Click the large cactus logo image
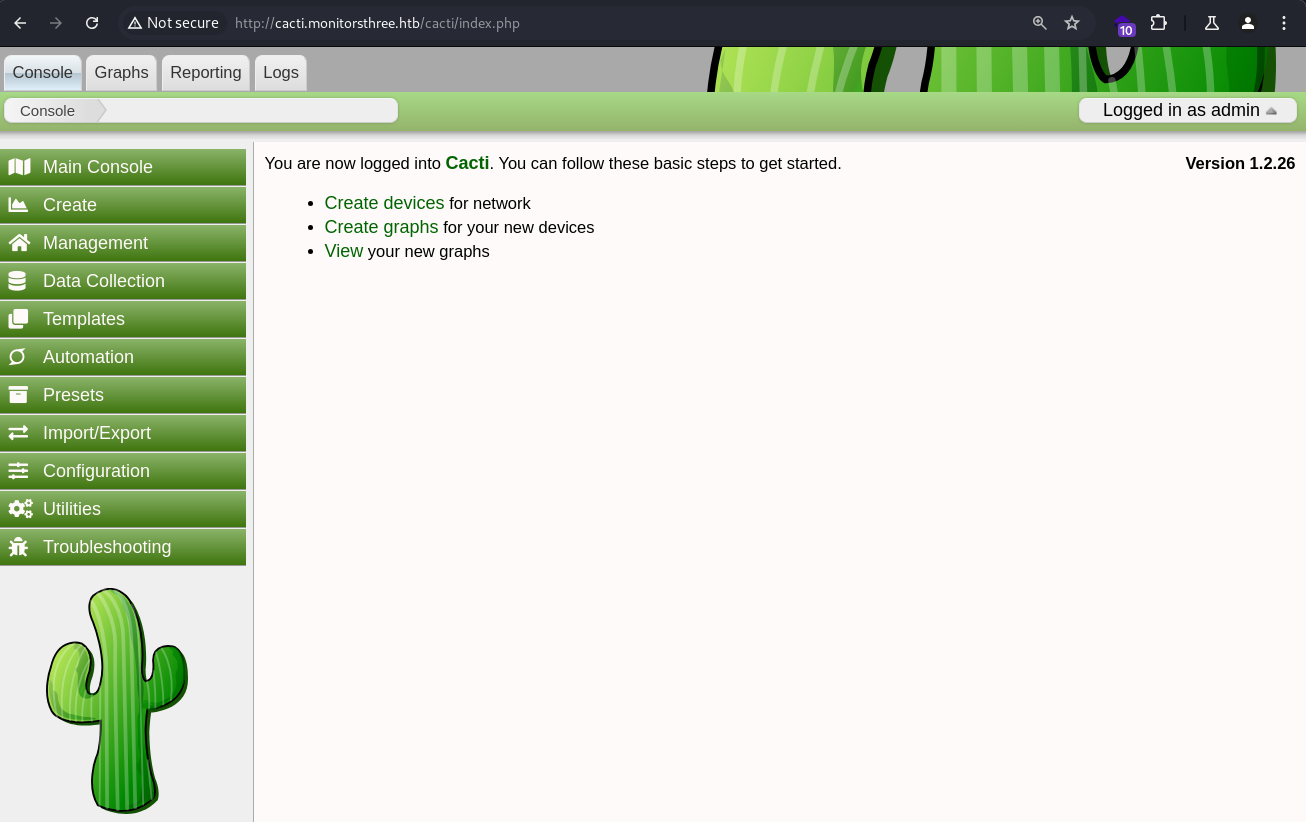The width and height of the screenshot is (1306, 822). click(x=117, y=700)
